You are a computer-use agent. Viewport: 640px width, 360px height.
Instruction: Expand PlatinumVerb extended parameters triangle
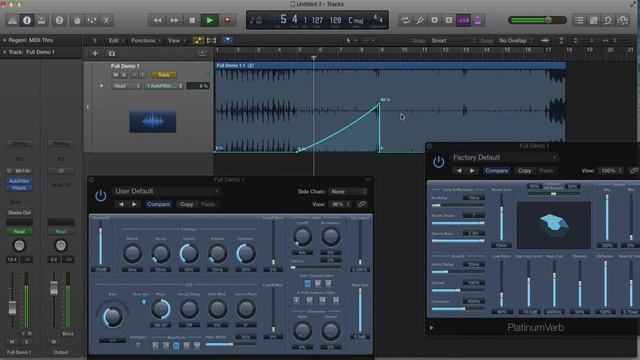[431, 328]
